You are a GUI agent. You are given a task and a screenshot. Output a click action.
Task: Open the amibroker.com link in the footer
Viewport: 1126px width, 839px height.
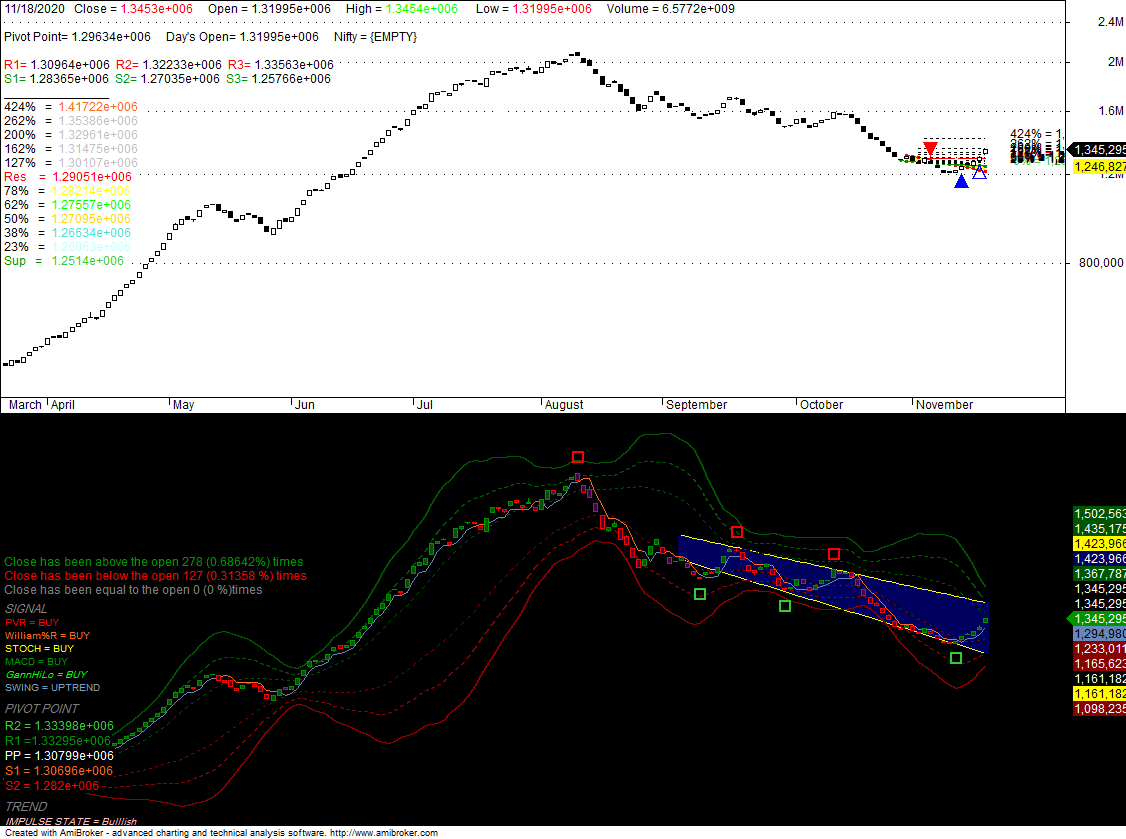[384, 833]
